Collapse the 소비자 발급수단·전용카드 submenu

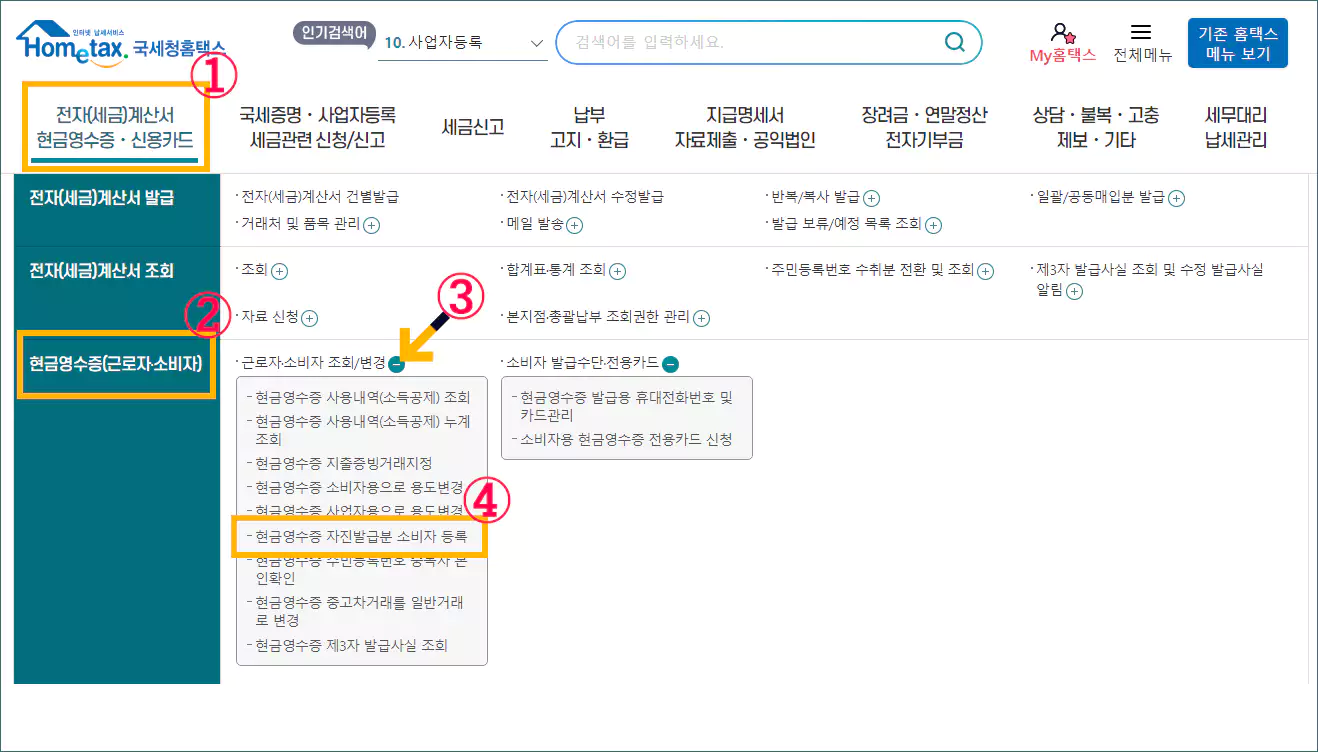pyautogui.click(x=673, y=365)
